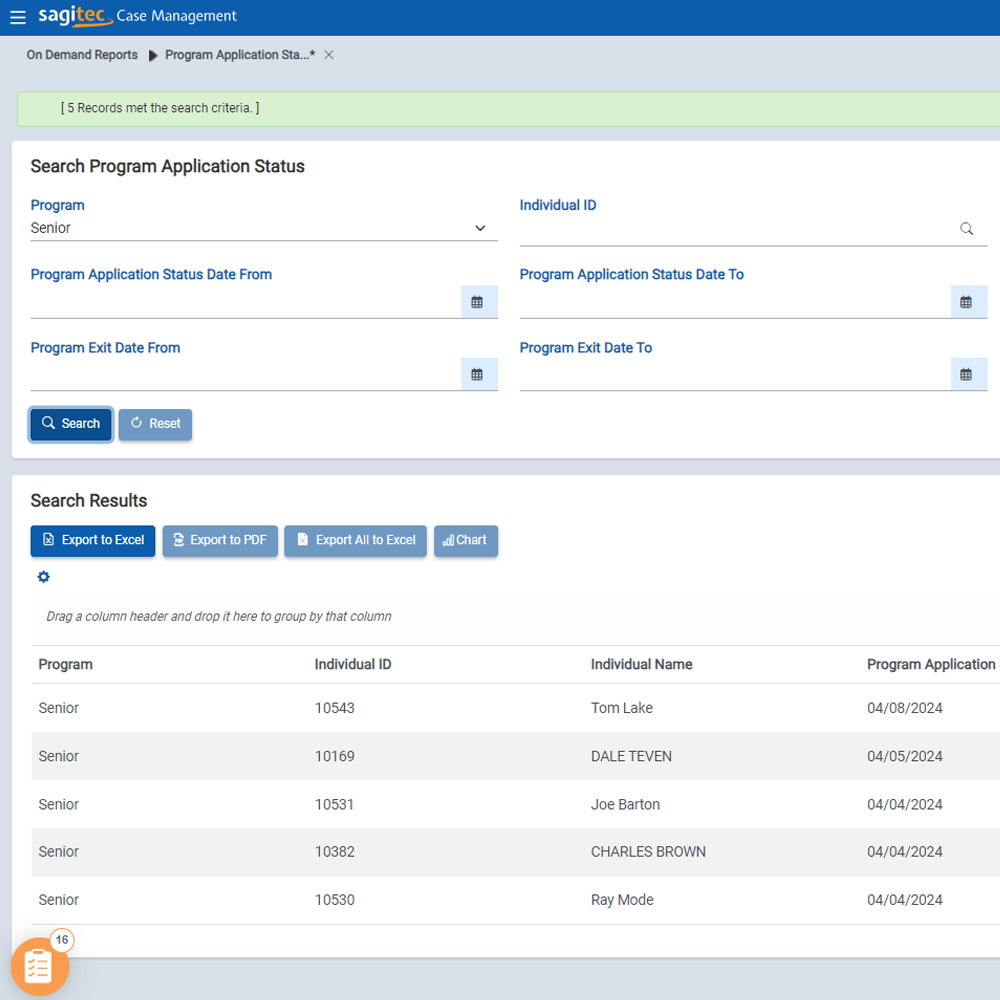
Task: Open calendar for Program Exit Date To
Action: [967, 374]
